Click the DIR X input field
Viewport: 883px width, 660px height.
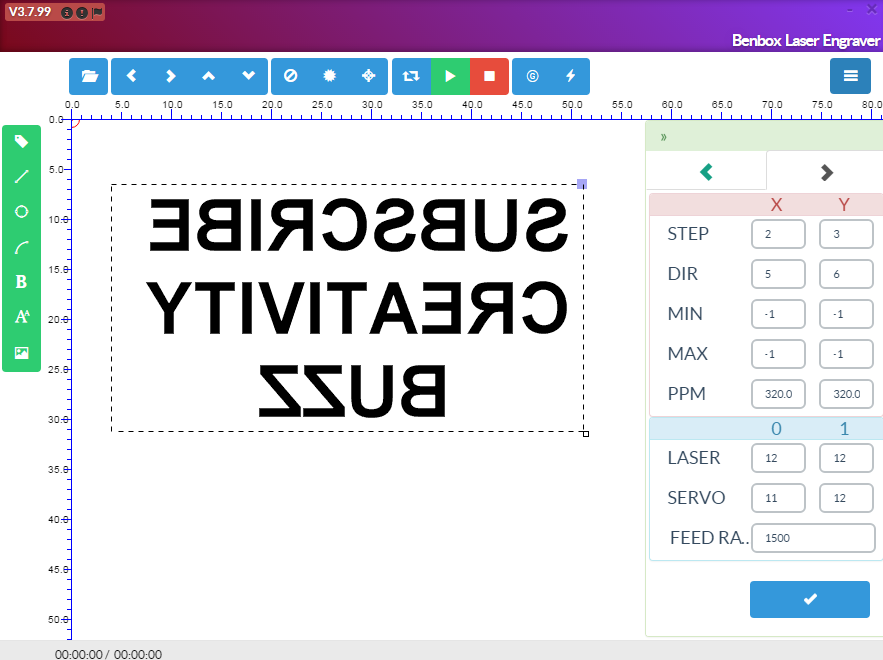point(778,274)
